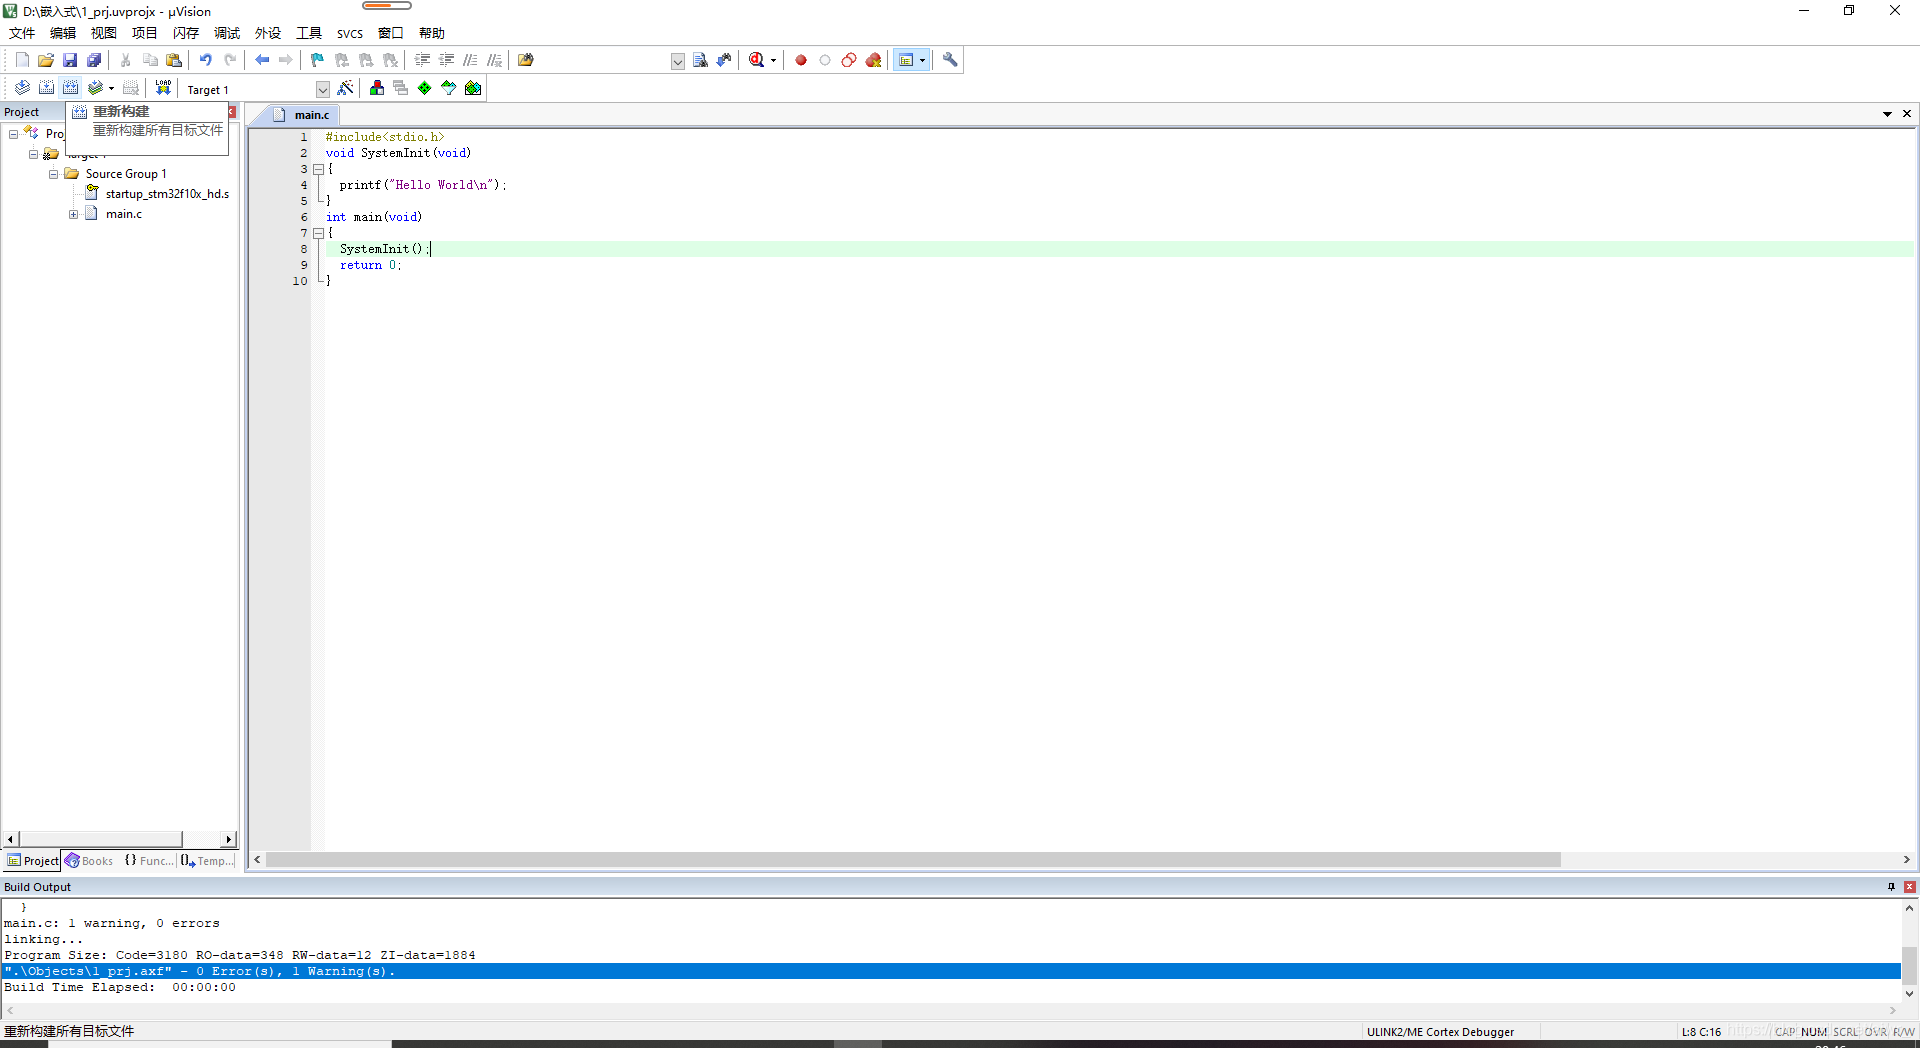This screenshot has height=1048, width=1920.
Task: Click the Manage Multi-Project Workspace icon
Action: pos(401,88)
